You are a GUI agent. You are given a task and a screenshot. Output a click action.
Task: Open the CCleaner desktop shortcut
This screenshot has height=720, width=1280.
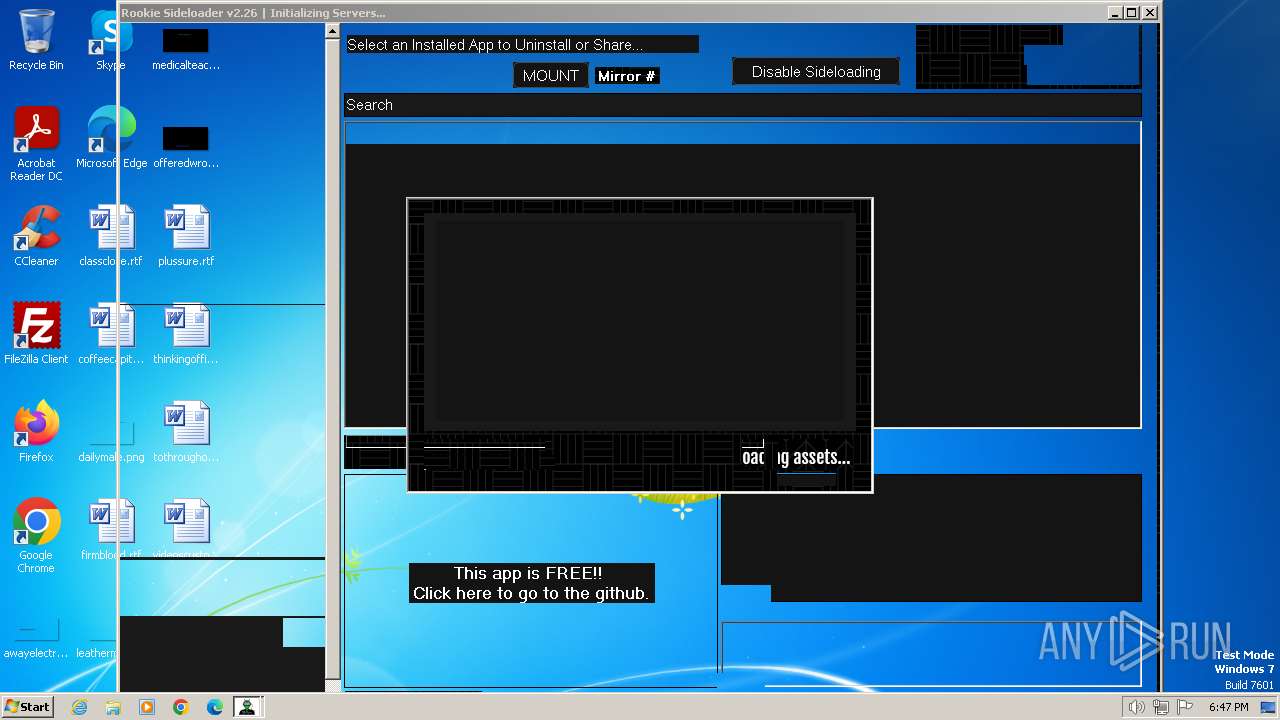[x=36, y=236]
